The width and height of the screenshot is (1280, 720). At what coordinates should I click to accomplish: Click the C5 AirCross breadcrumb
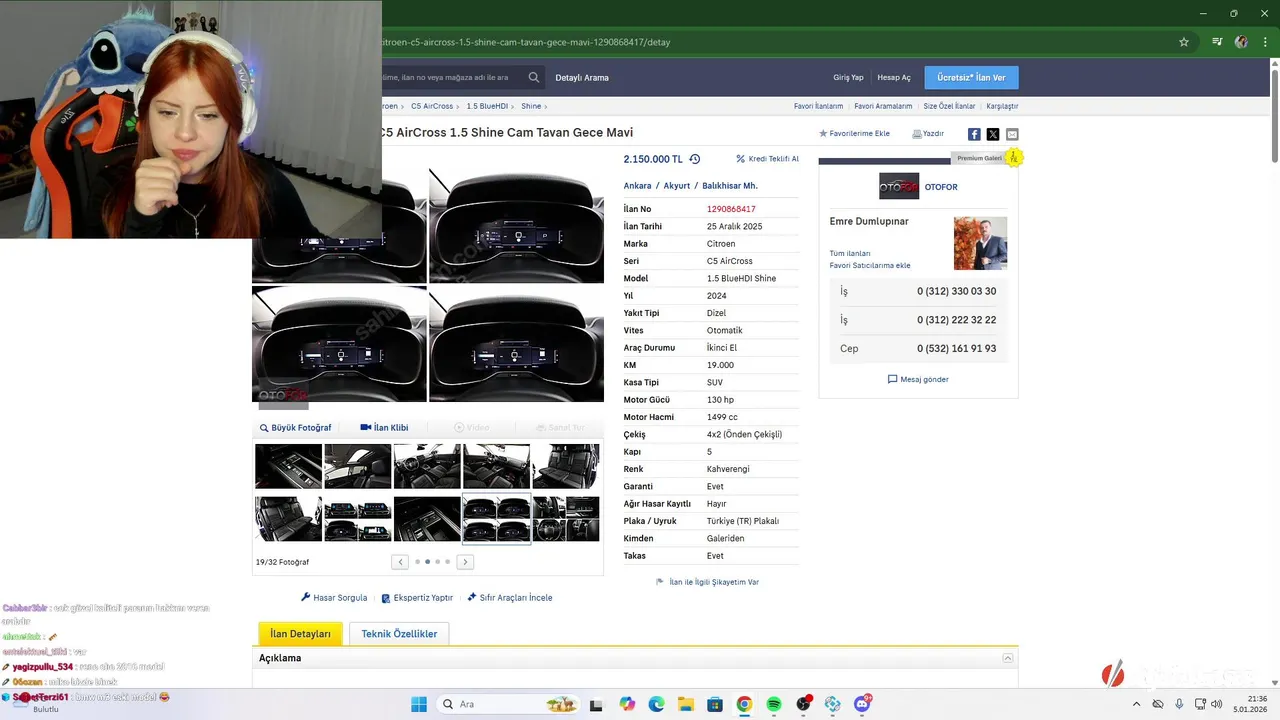tap(432, 106)
